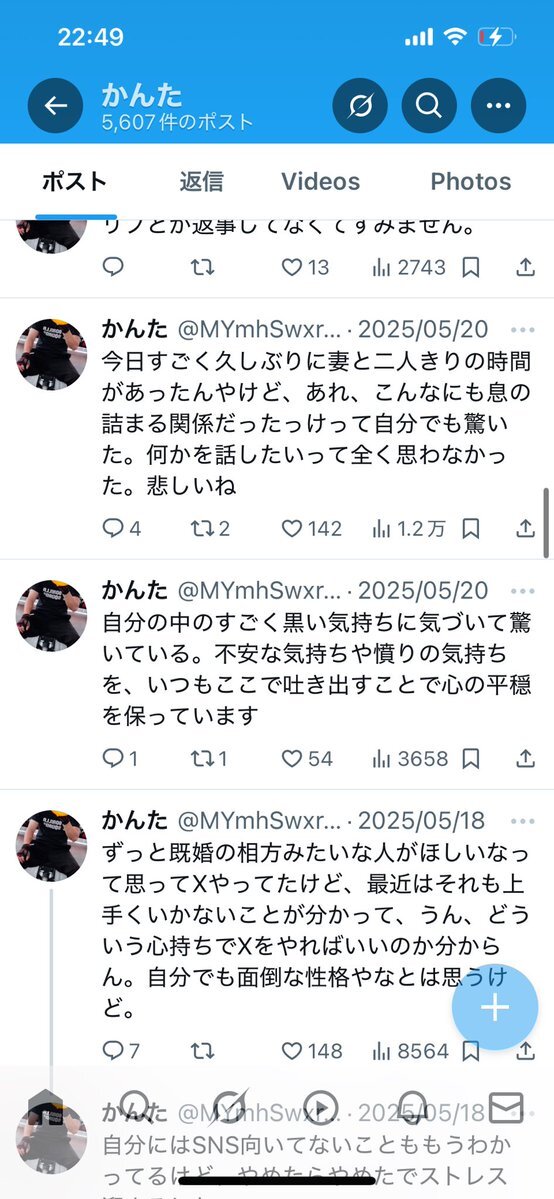
Task: Tap the floating compose plus button
Action: click(x=494, y=1008)
